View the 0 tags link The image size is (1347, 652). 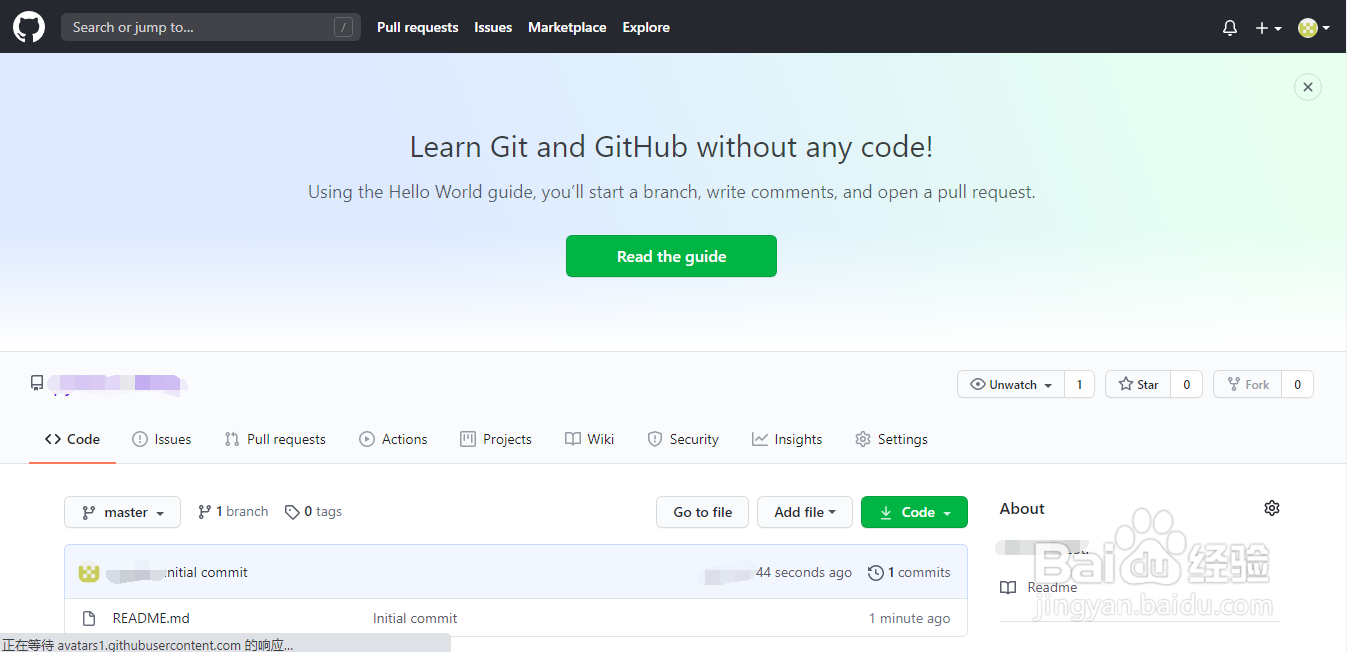click(x=313, y=512)
